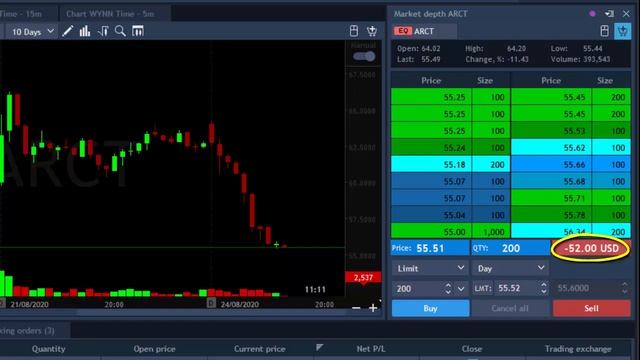
Task: Click the Cancel all button
Action: [x=510, y=308]
